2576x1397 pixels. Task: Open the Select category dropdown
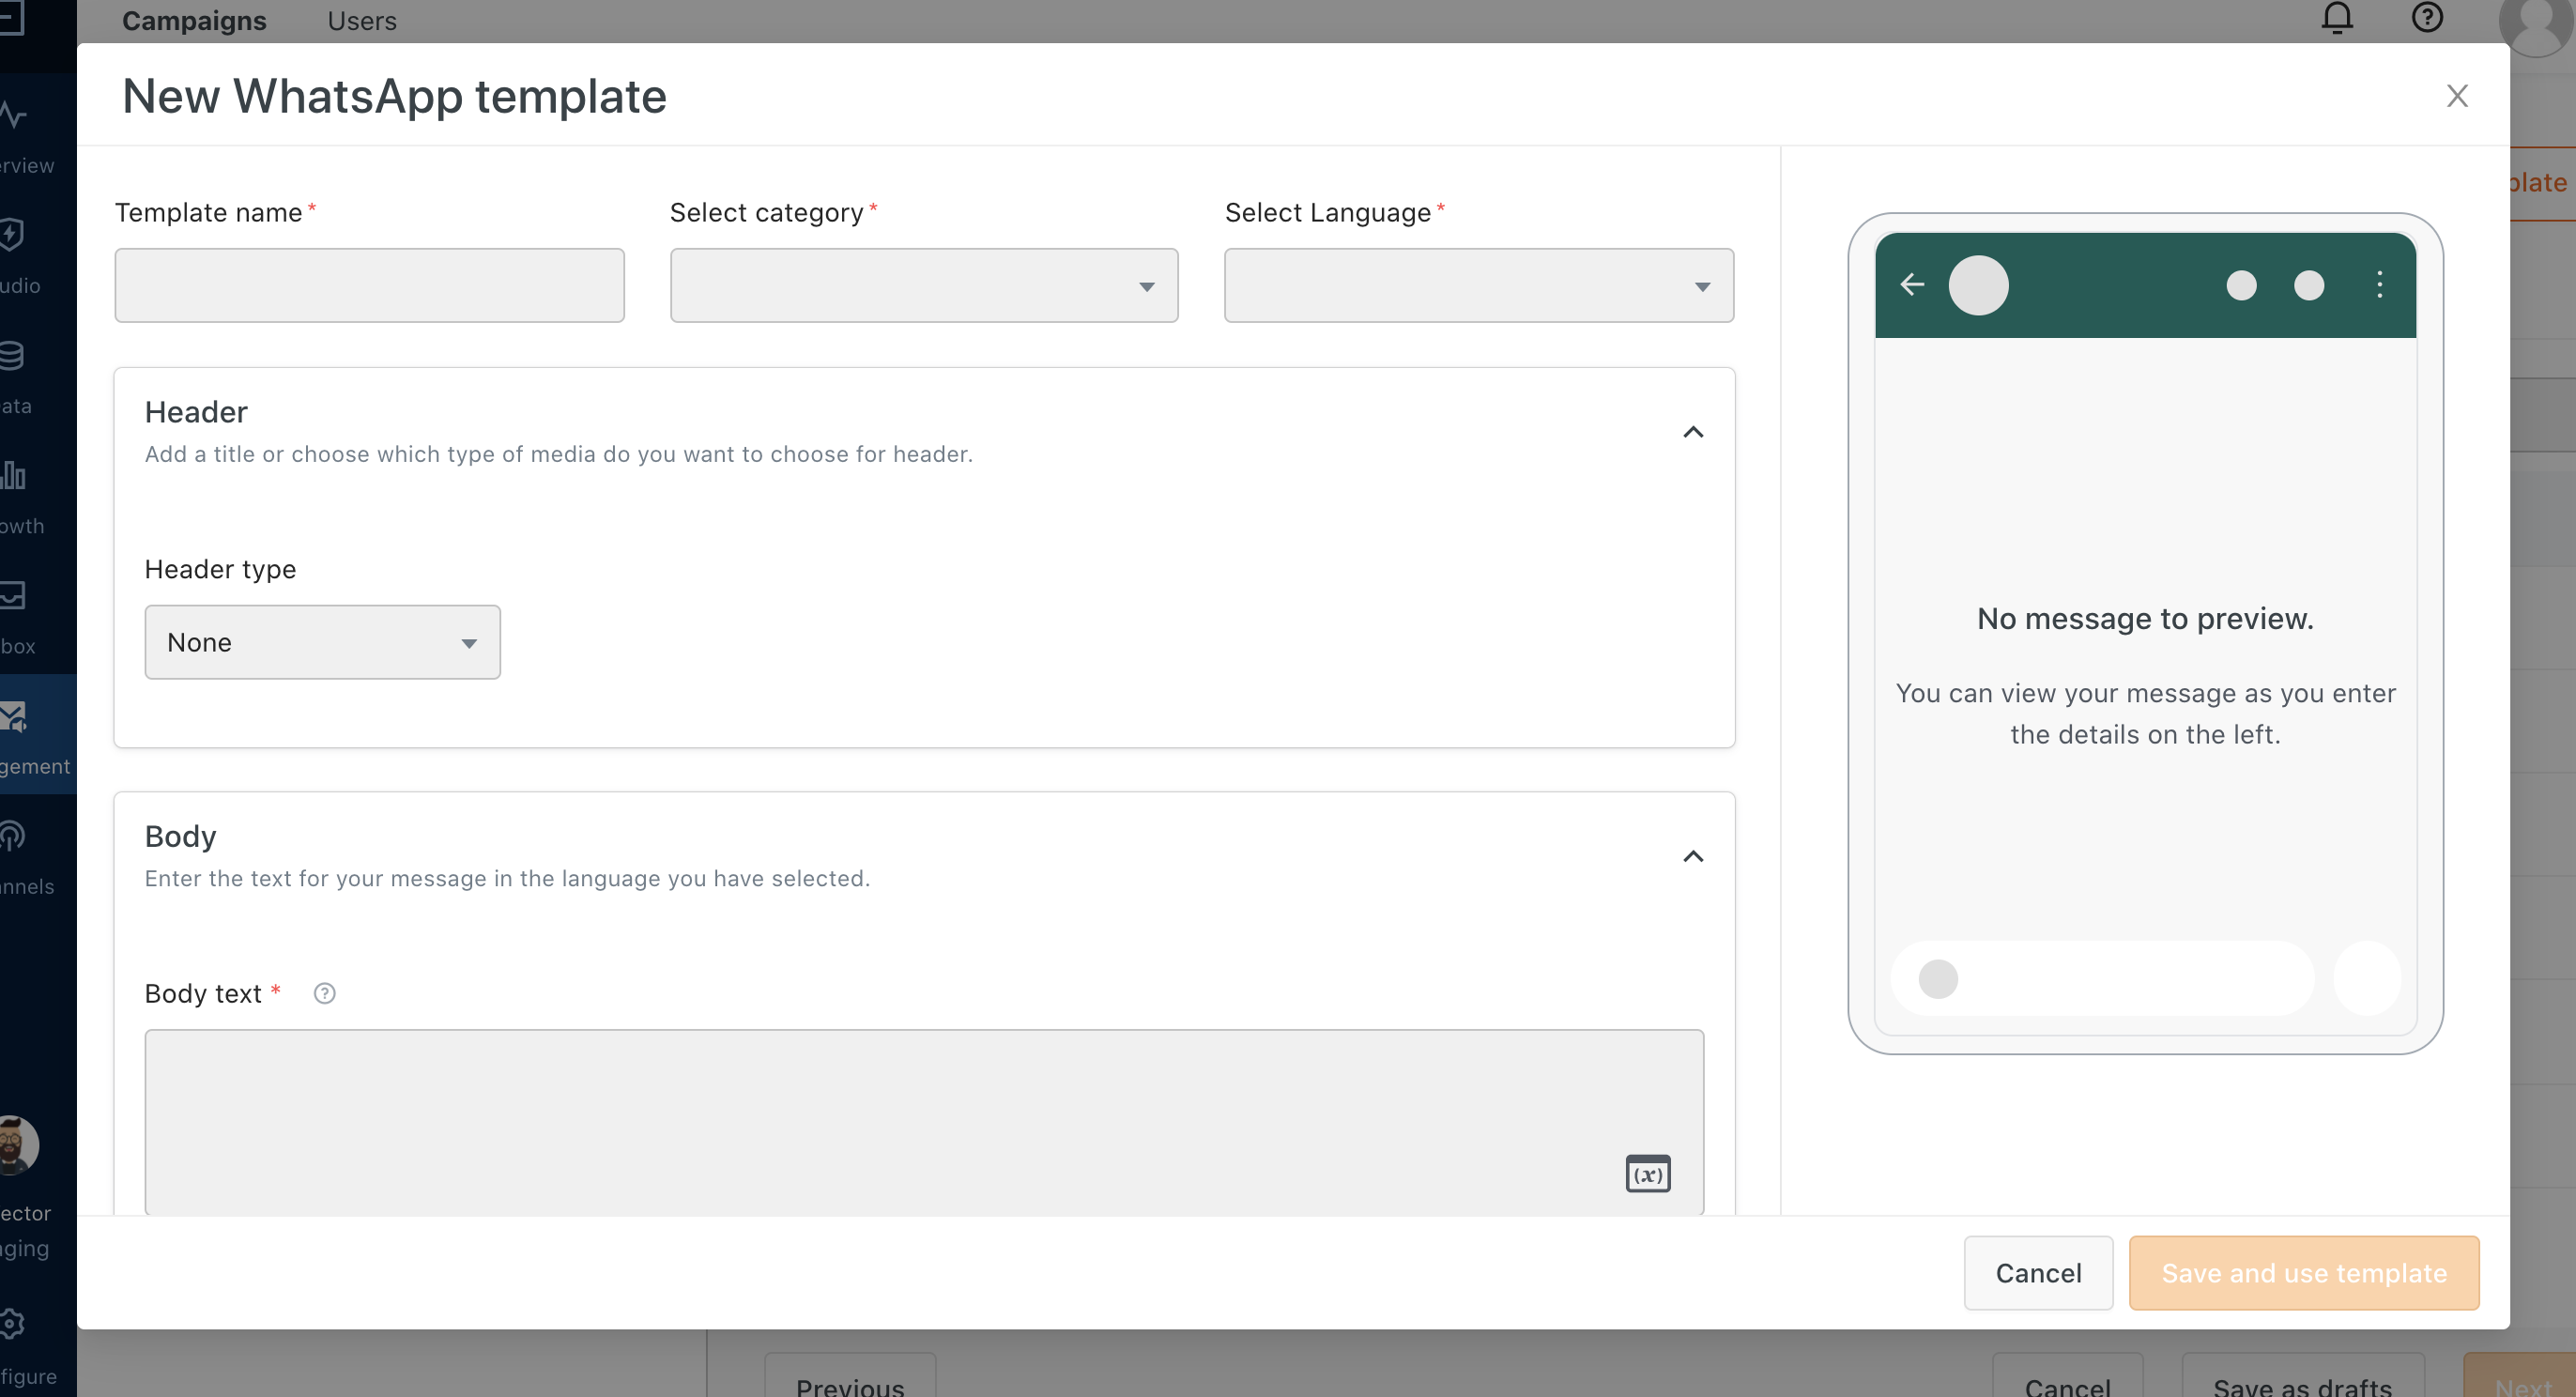point(924,285)
